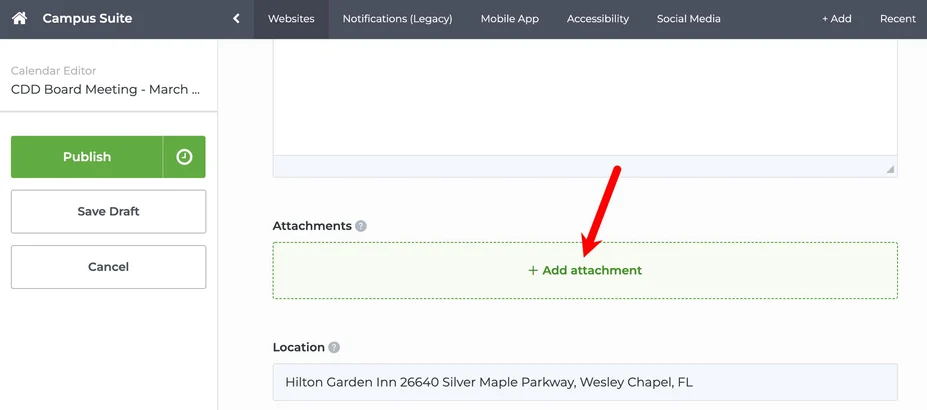Collapse the sidebar with the left chevron
Viewport: 927px width, 410px height.
pyautogui.click(x=236, y=19)
